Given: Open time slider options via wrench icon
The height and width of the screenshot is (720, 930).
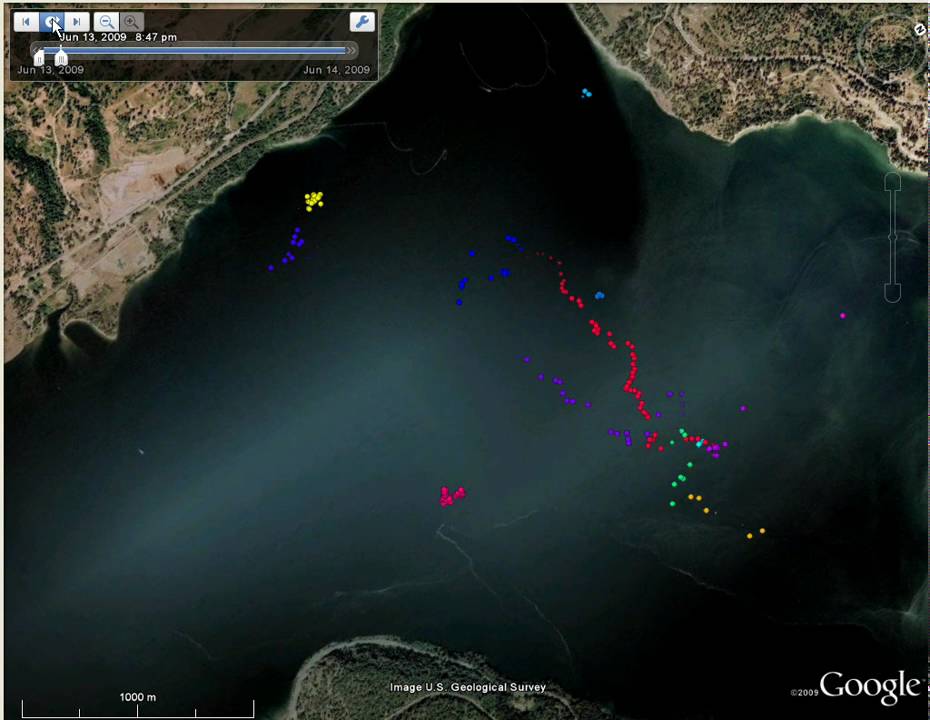Looking at the screenshot, I should (362, 22).
